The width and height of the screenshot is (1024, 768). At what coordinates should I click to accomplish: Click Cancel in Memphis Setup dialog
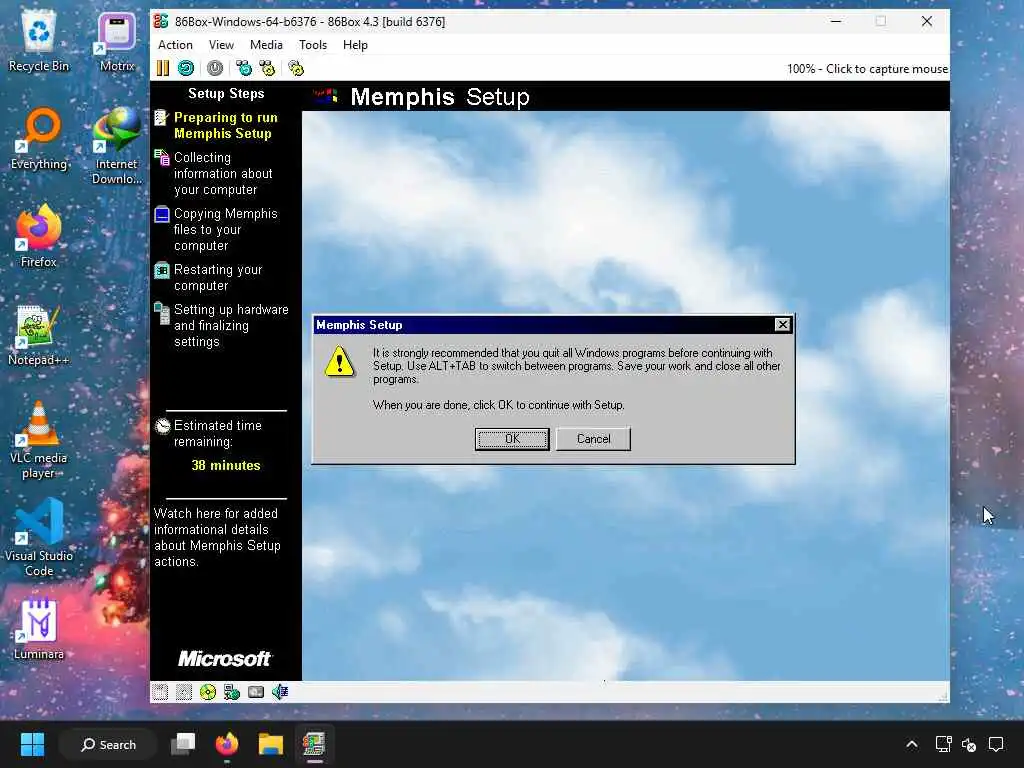tap(593, 439)
